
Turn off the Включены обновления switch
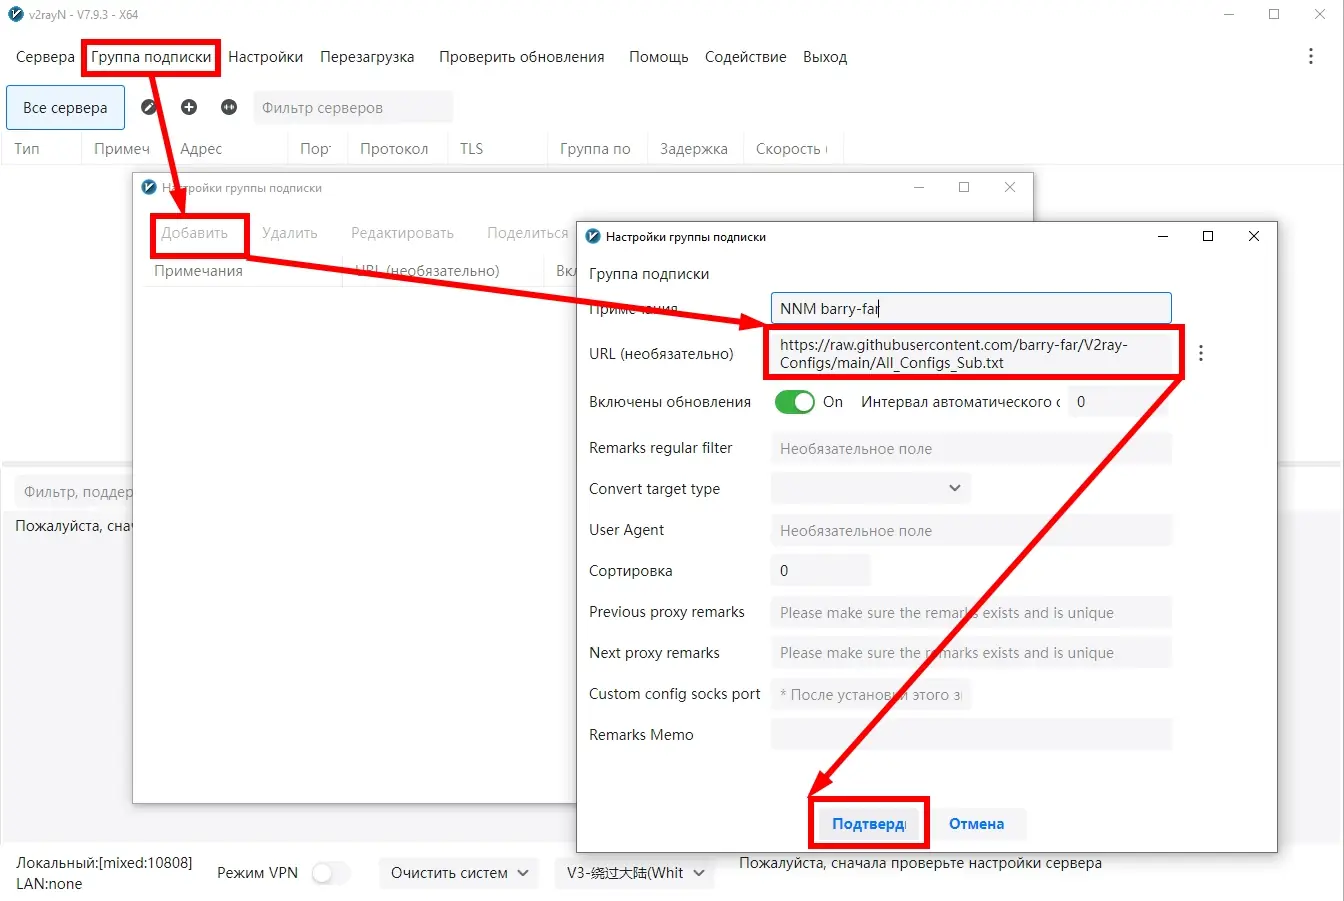click(x=795, y=402)
